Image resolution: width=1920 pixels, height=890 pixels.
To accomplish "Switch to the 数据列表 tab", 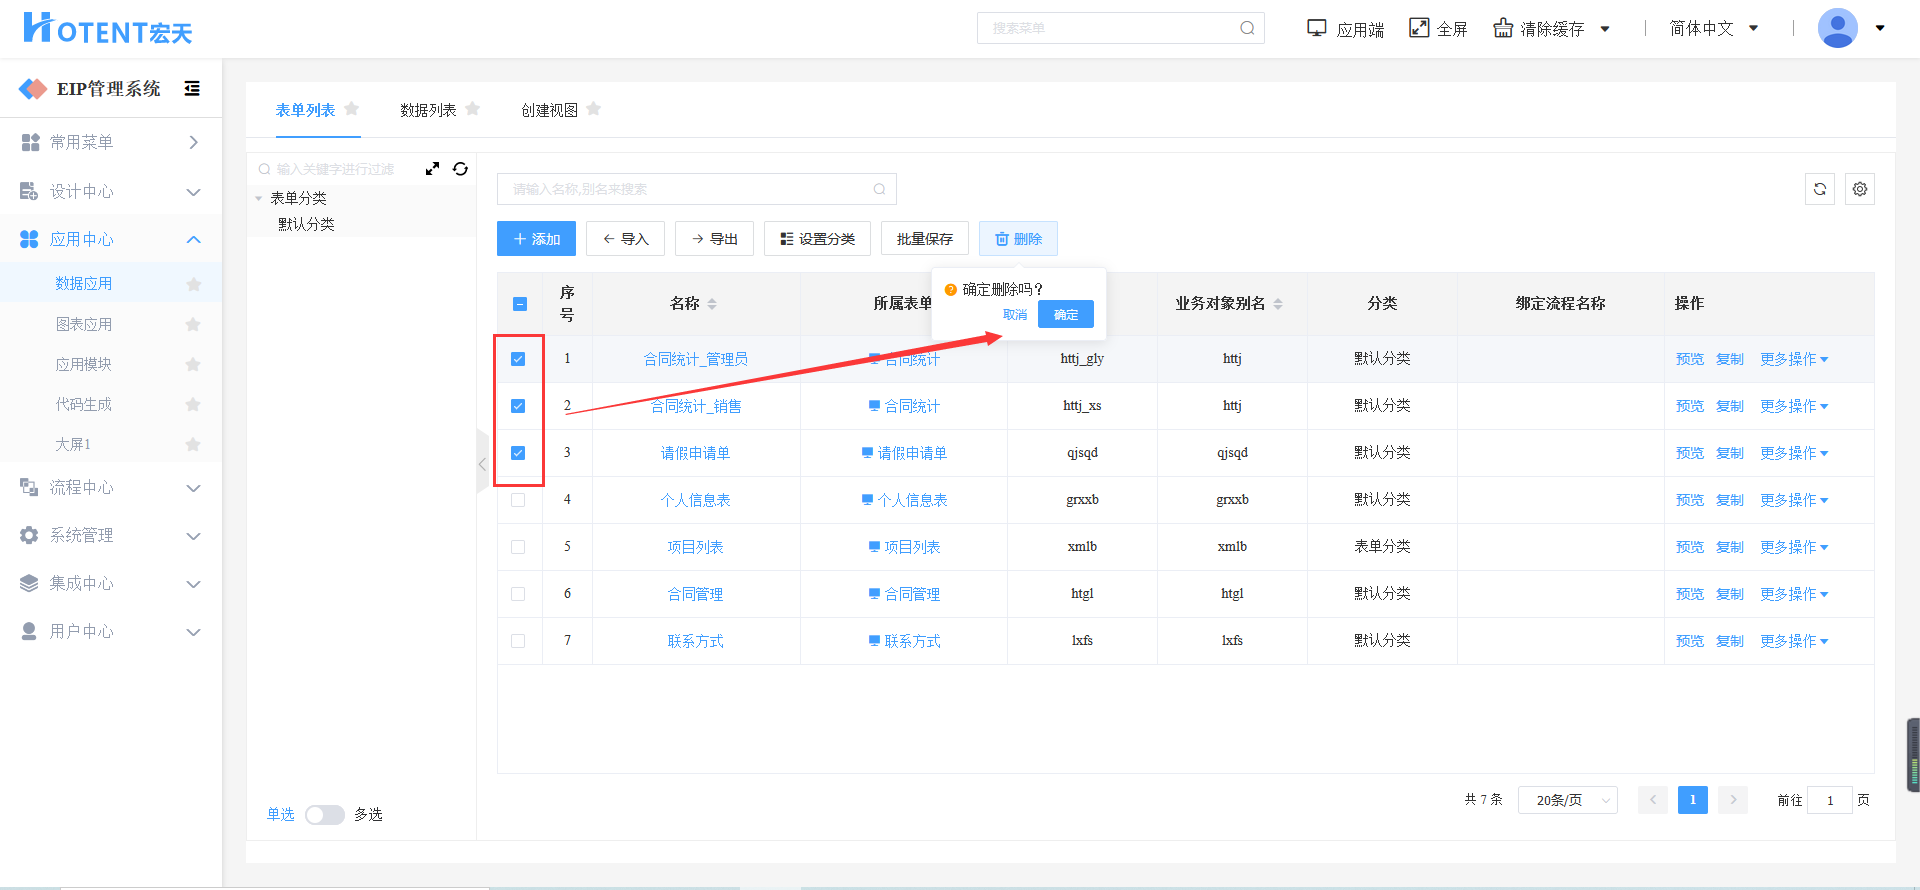I will pyautogui.click(x=428, y=110).
